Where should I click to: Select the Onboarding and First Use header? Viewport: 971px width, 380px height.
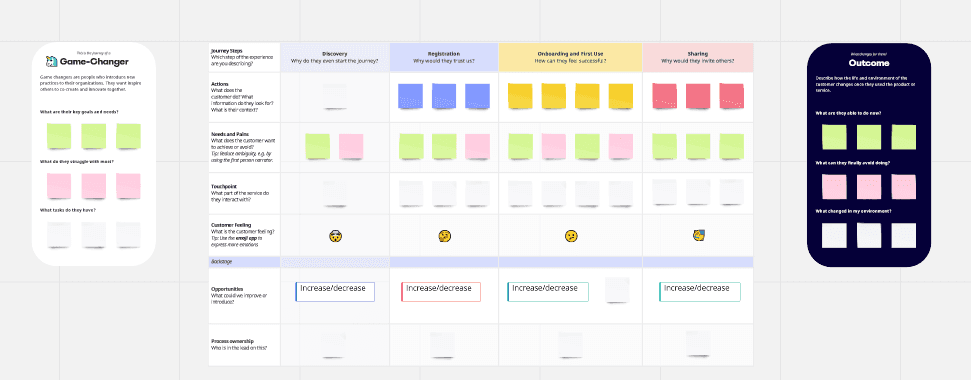(x=570, y=57)
